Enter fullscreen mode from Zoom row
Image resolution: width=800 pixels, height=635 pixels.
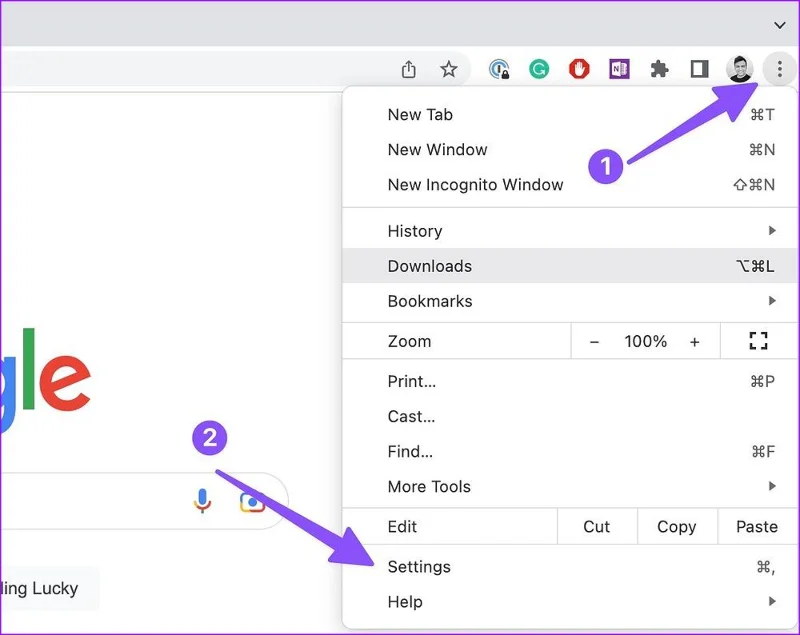758,341
